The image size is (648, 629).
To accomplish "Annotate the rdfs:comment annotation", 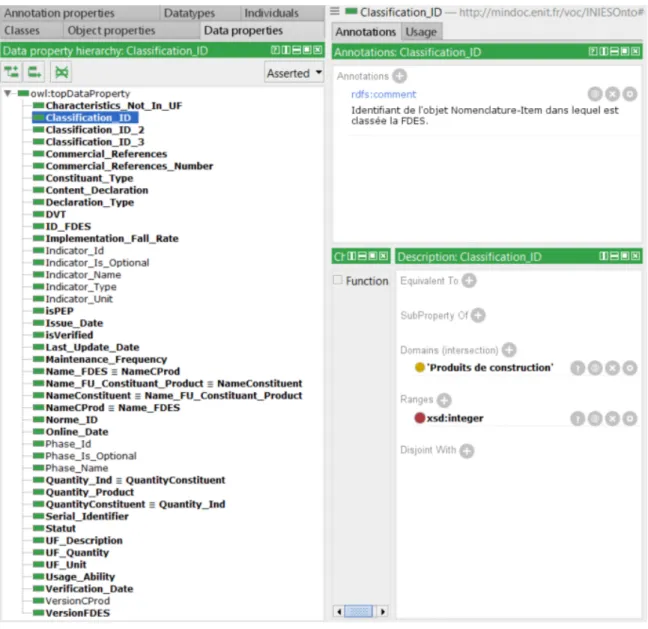I will pyautogui.click(x=595, y=94).
